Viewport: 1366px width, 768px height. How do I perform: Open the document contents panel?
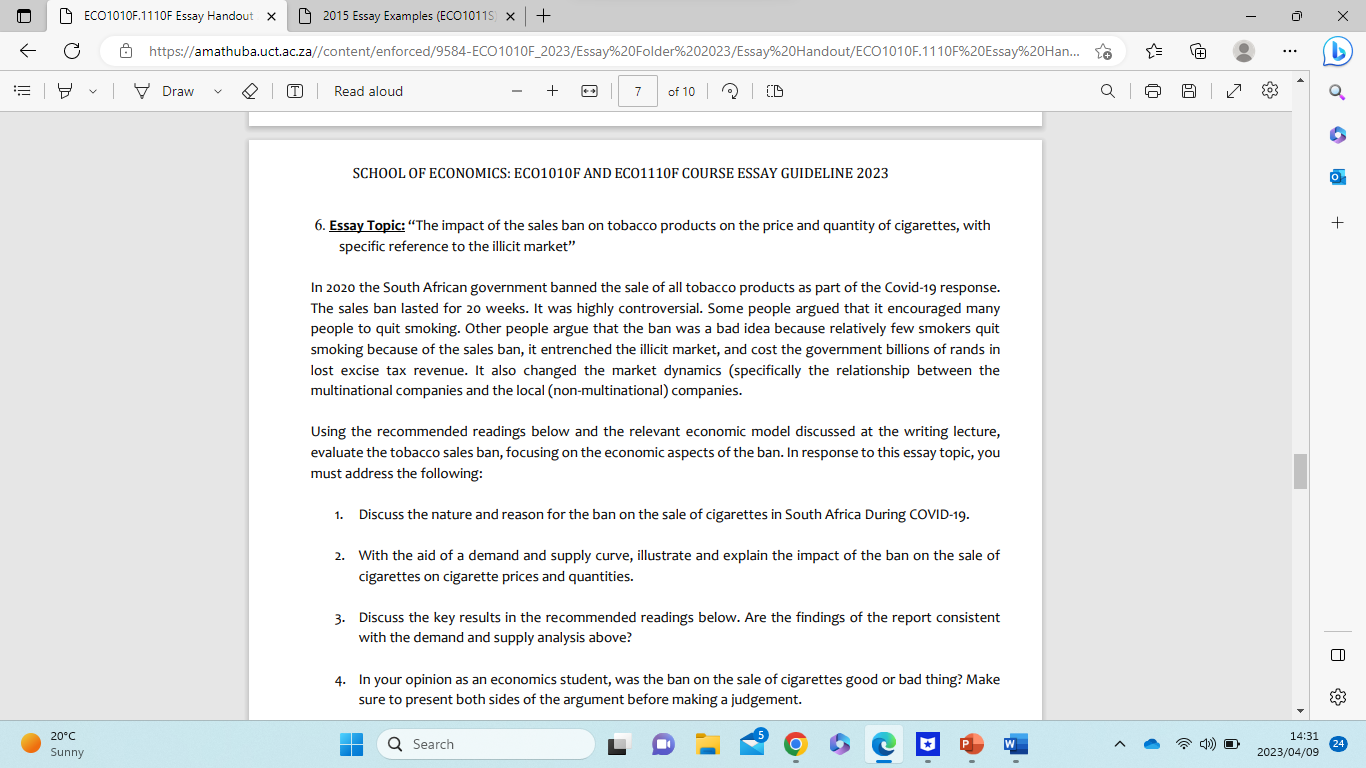point(22,91)
